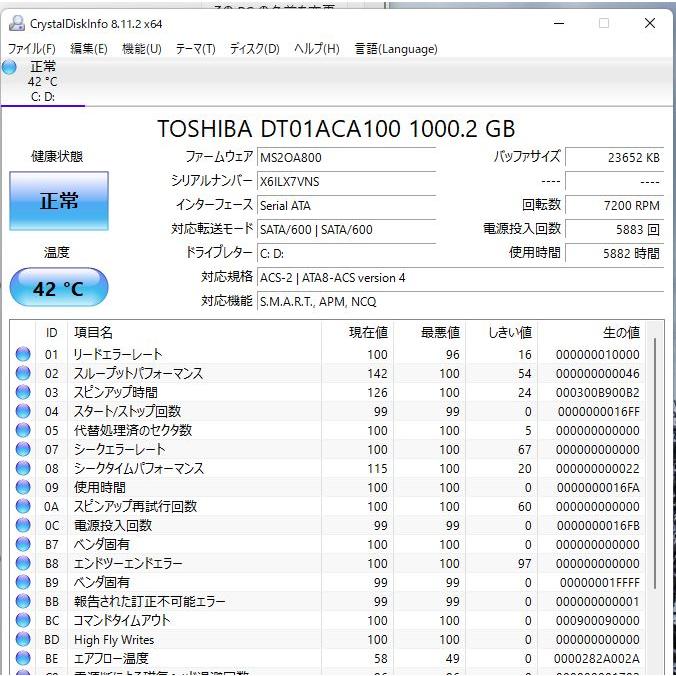Open the 機能(U) menu
Image resolution: width=676 pixels, height=676 pixels.
[141, 49]
